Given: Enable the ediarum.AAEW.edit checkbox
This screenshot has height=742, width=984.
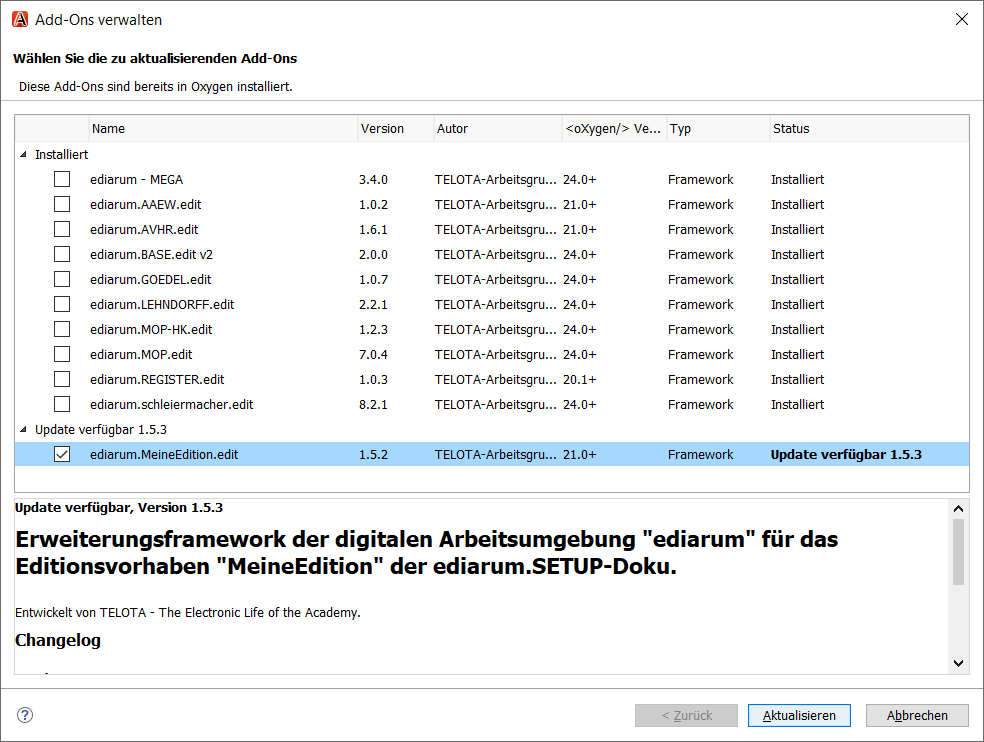Looking at the screenshot, I should pyautogui.click(x=62, y=205).
